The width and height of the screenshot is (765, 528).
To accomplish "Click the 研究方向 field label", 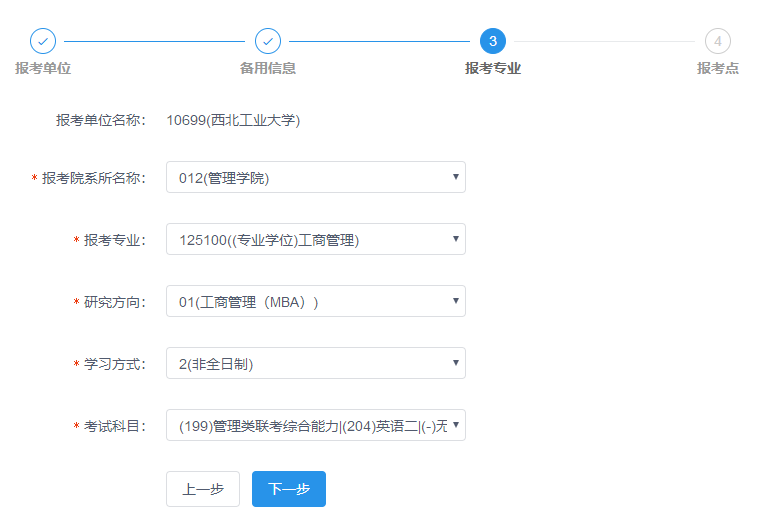I will [x=114, y=302].
